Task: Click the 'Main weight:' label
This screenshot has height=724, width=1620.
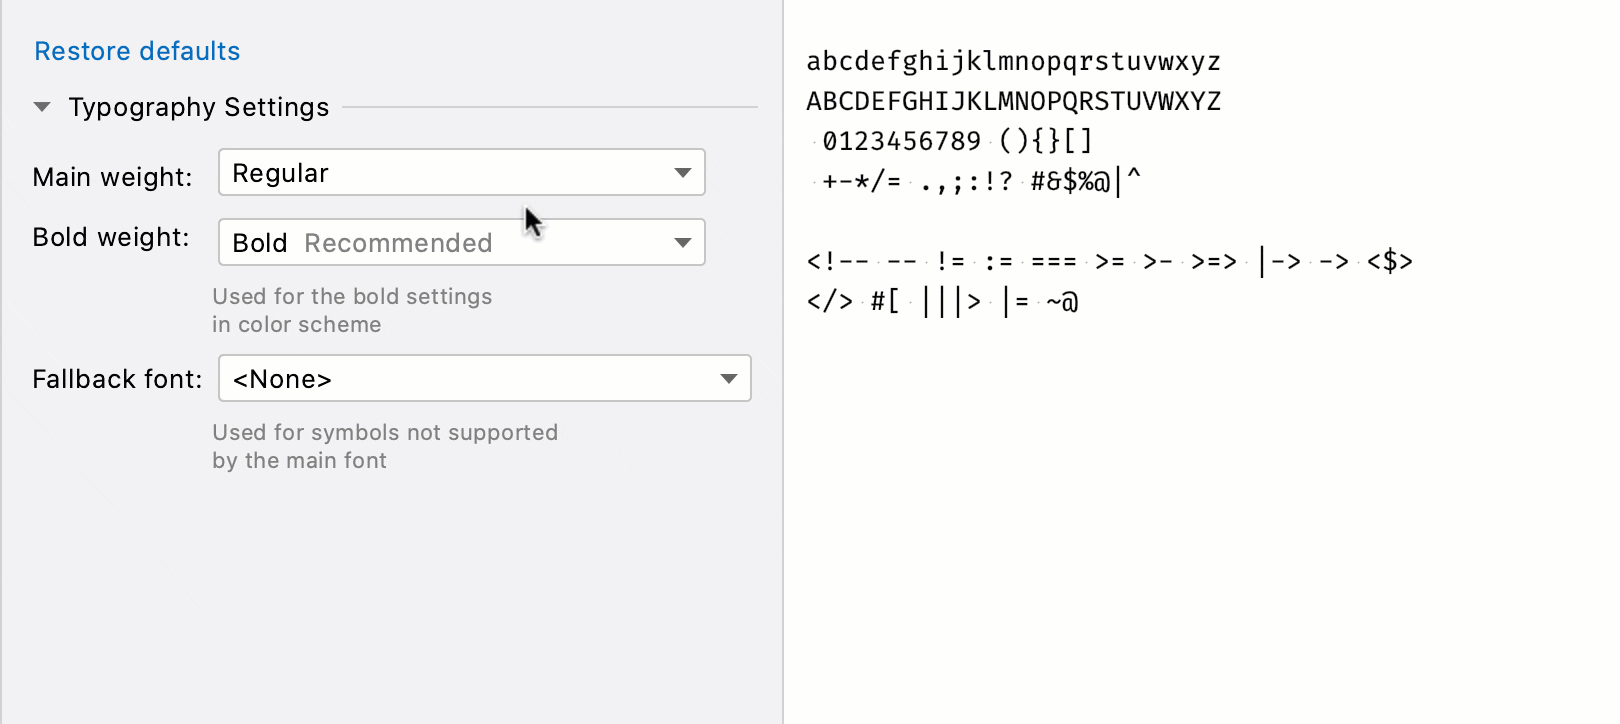Action: point(112,177)
